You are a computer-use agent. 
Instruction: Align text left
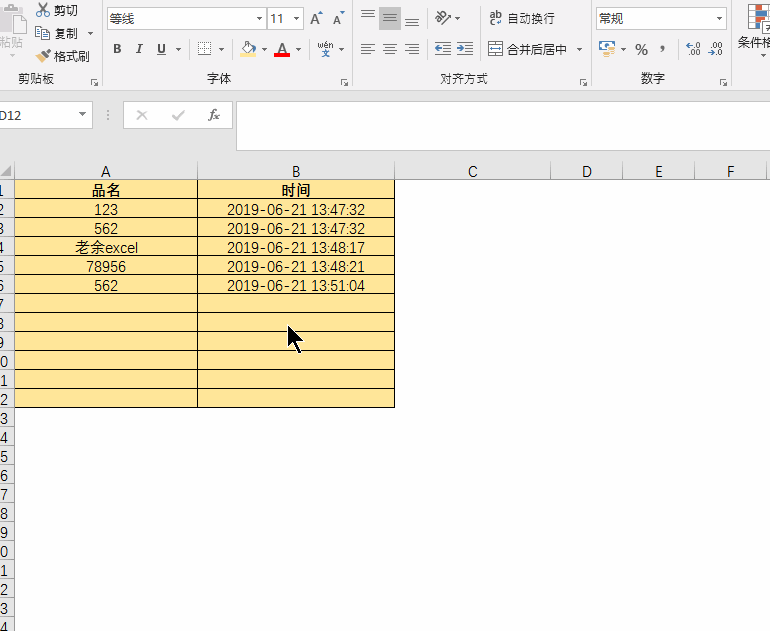(368, 49)
